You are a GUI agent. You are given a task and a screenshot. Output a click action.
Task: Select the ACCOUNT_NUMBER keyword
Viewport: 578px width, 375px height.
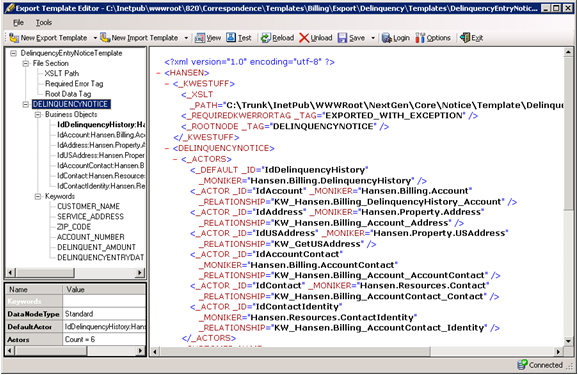tap(91, 237)
